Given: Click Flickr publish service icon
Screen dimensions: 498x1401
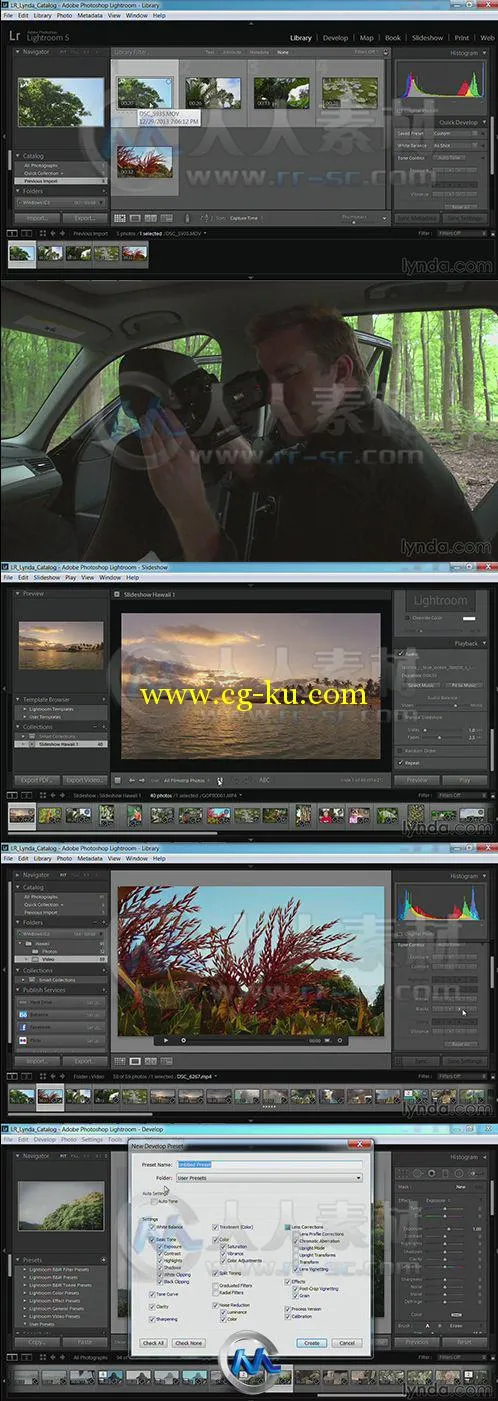Looking at the screenshot, I should (x=21, y=1041).
